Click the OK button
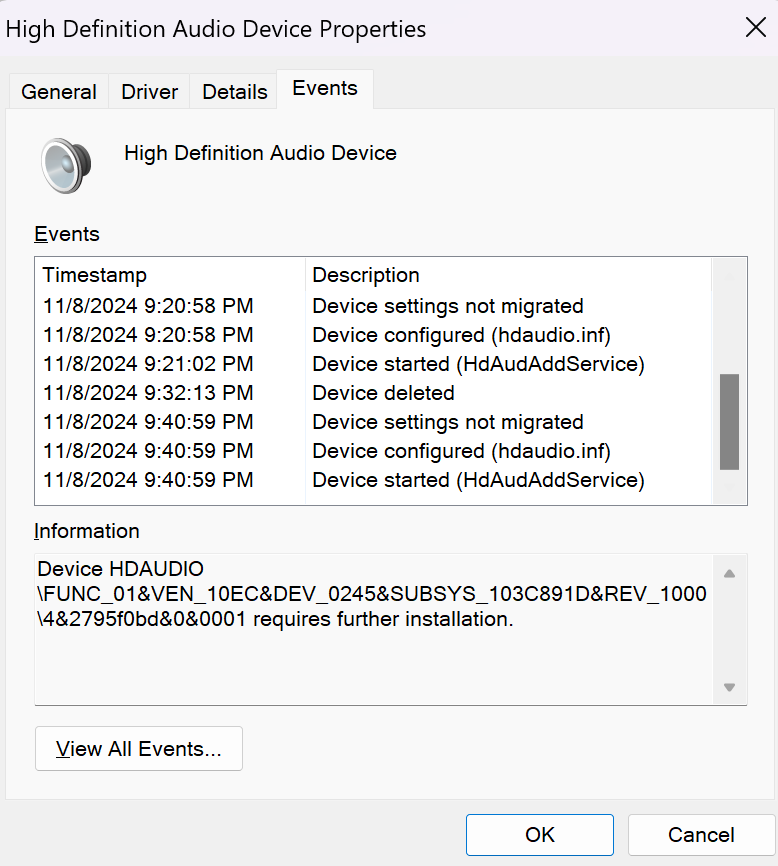Screen dimensions: 778x866 (x=539, y=834)
